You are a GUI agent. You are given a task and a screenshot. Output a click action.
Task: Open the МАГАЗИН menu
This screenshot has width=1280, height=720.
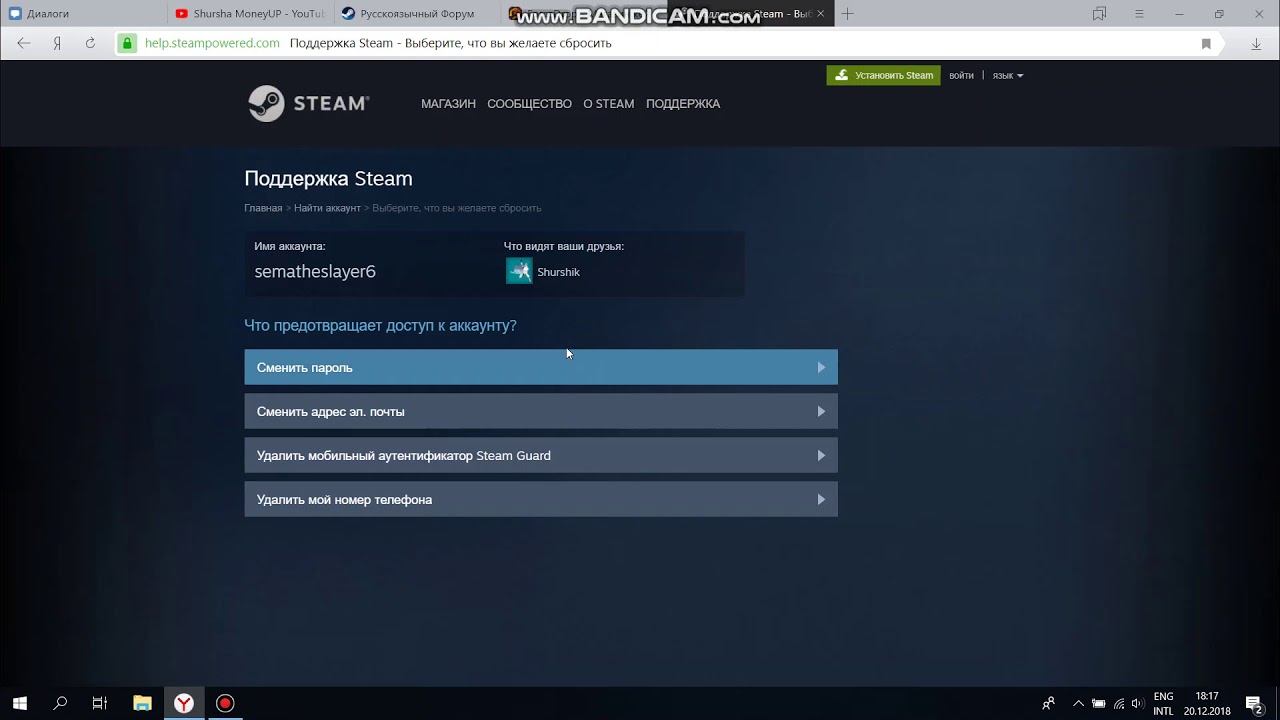tap(448, 104)
